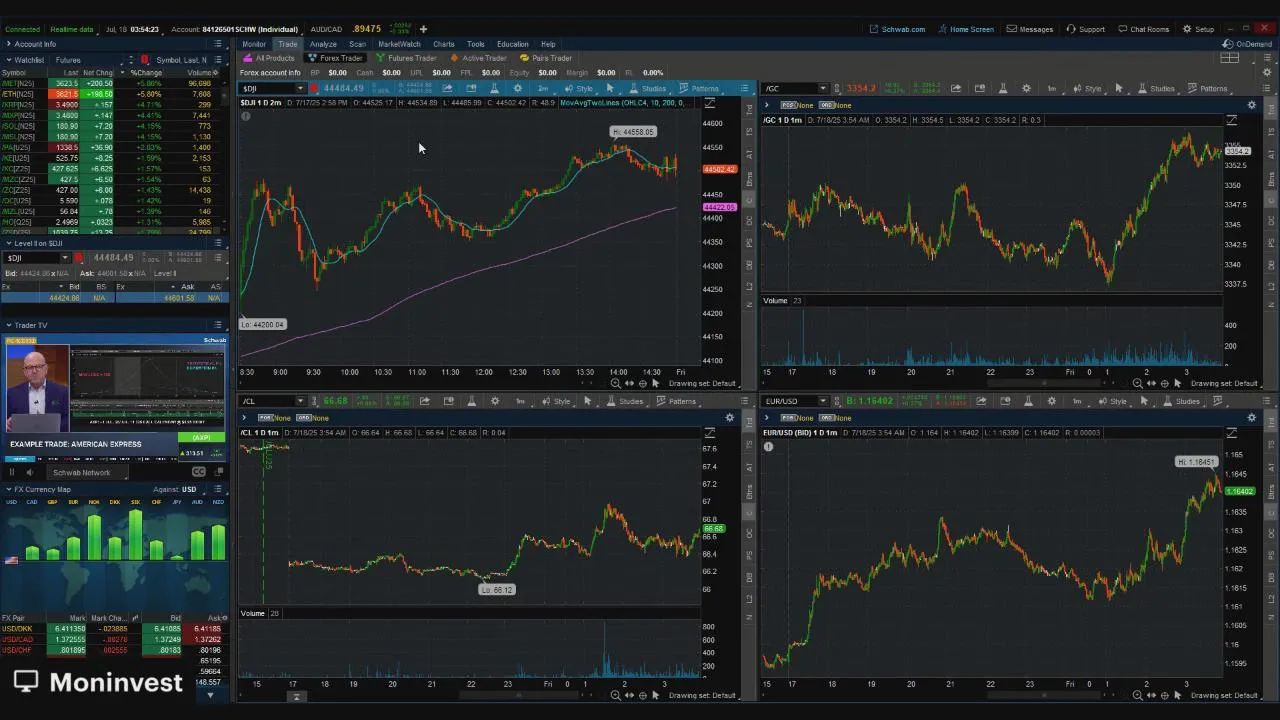Open the Charts tab
1280x720 pixels.
pyautogui.click(x=444, y=44)
